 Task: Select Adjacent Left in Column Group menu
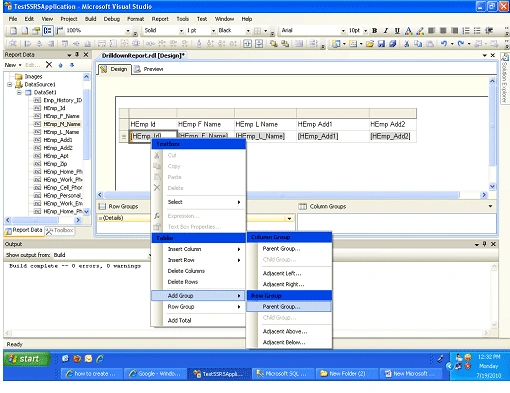tap(289, 273)
